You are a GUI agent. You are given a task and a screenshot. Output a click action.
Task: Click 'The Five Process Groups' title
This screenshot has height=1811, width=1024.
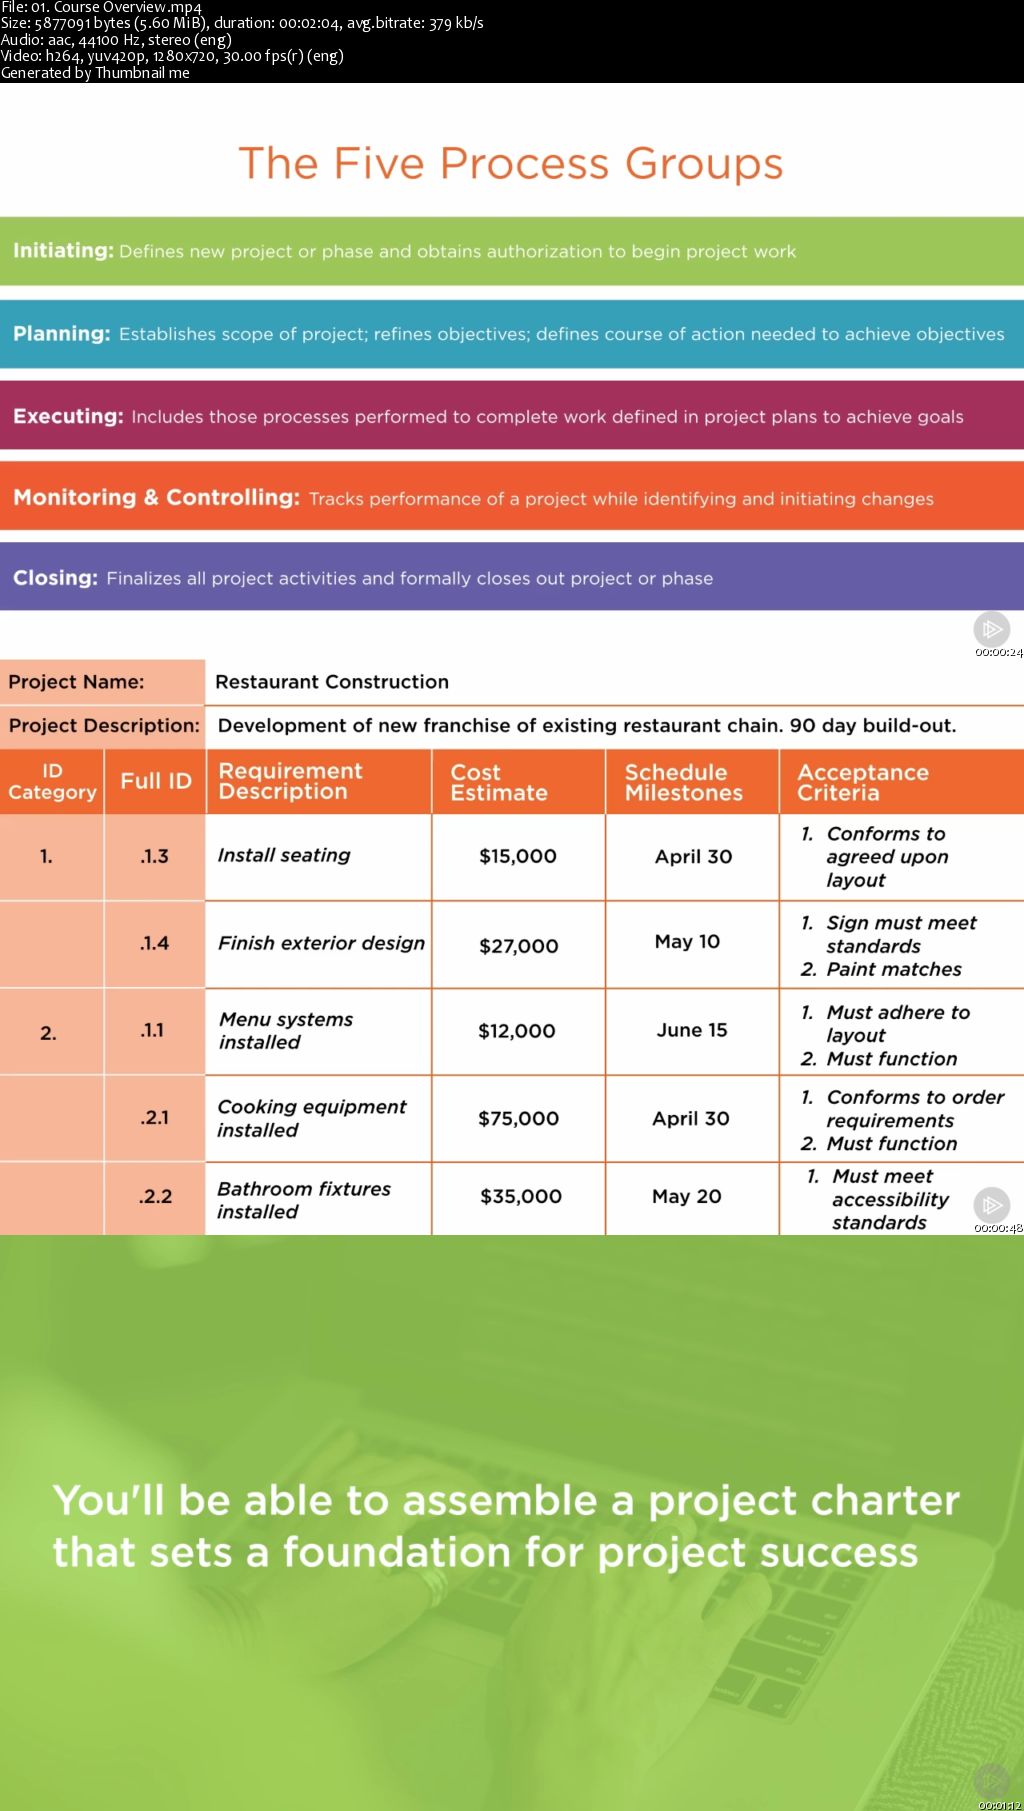pos(511,163)
